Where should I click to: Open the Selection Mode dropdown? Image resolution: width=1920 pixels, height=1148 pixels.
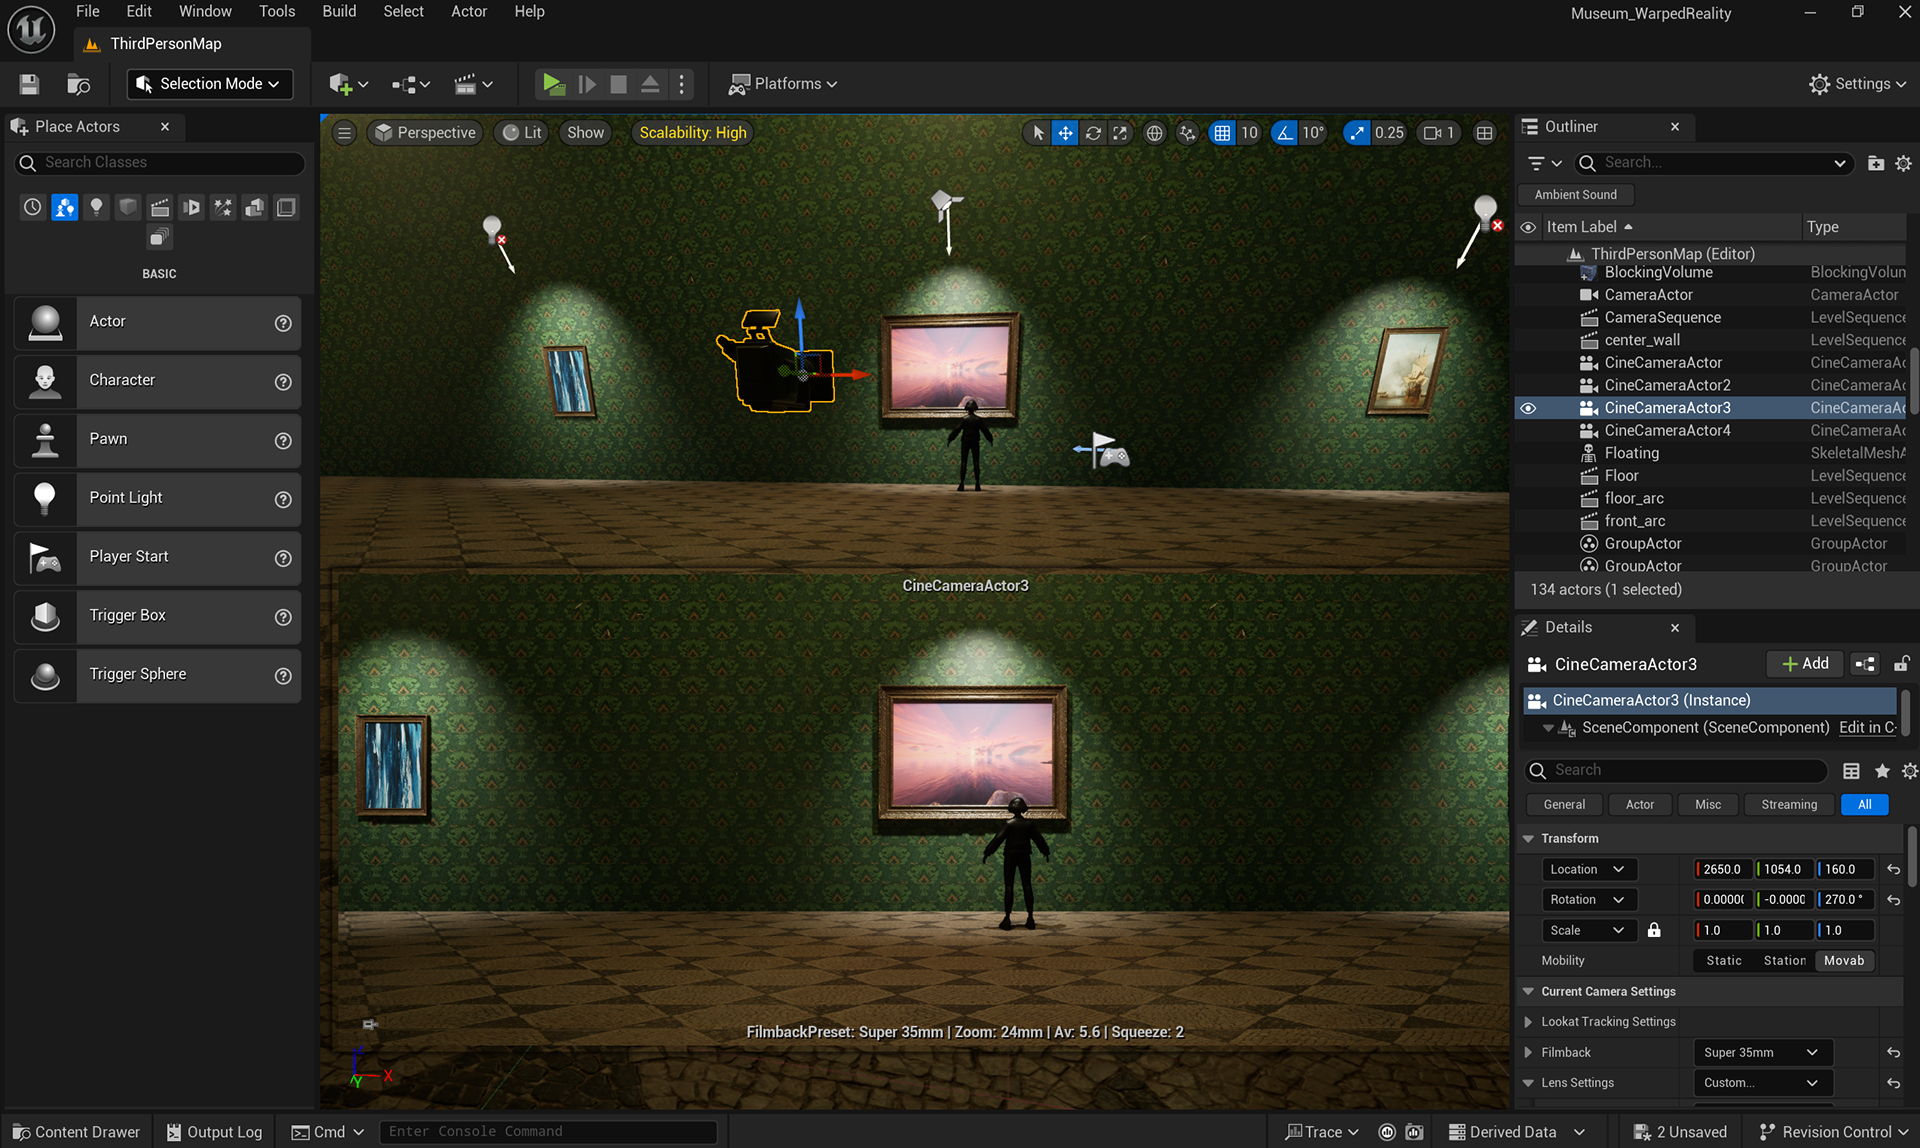click(210, 84)
